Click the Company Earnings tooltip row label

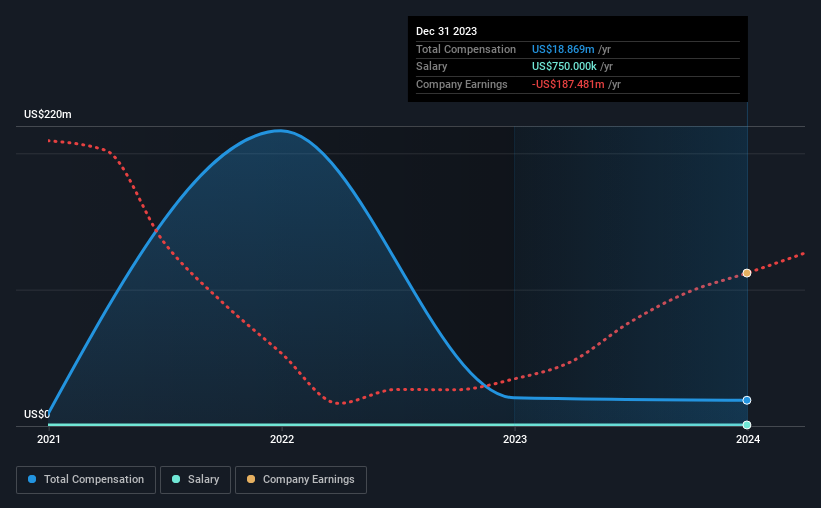tap(461, 84)
